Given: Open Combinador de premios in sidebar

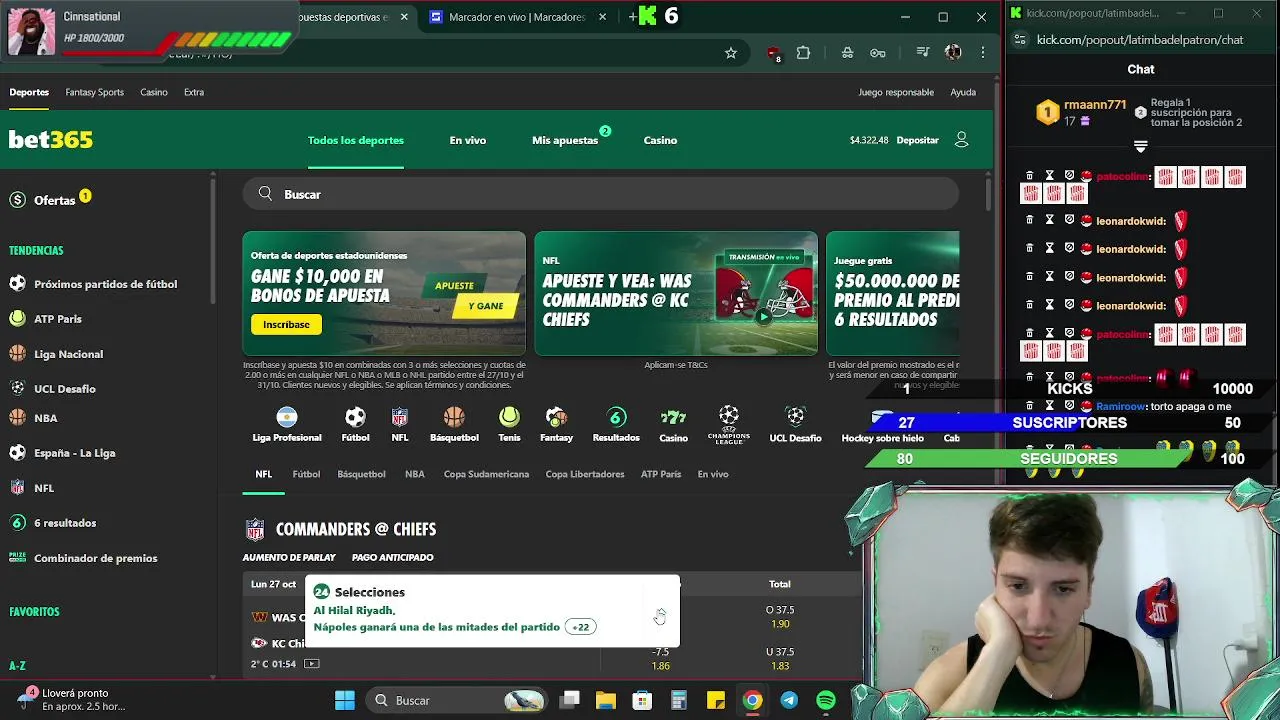Looking at the screenshot, I should pos(95,558).
